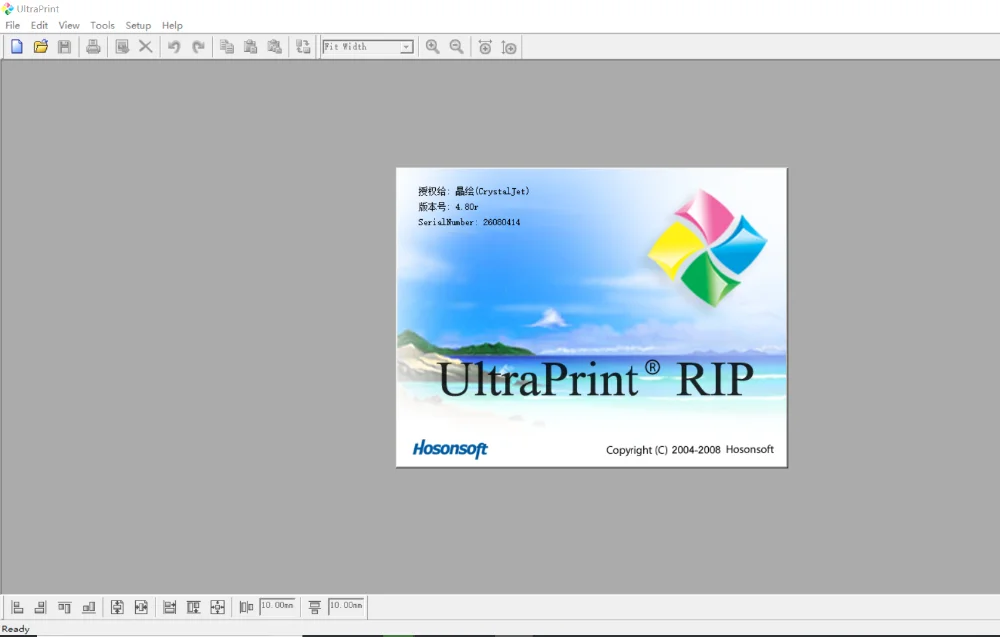Click the Zoom In magnifier icon

[x=432, y=47]
